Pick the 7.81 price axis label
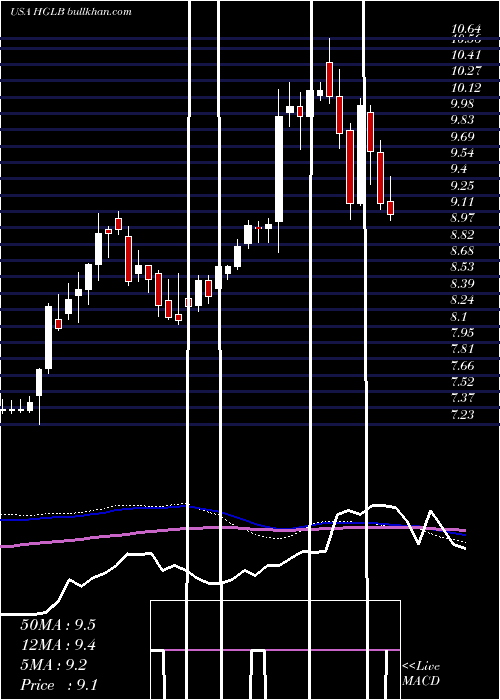 pyautogui.click(x=463, y=349)
